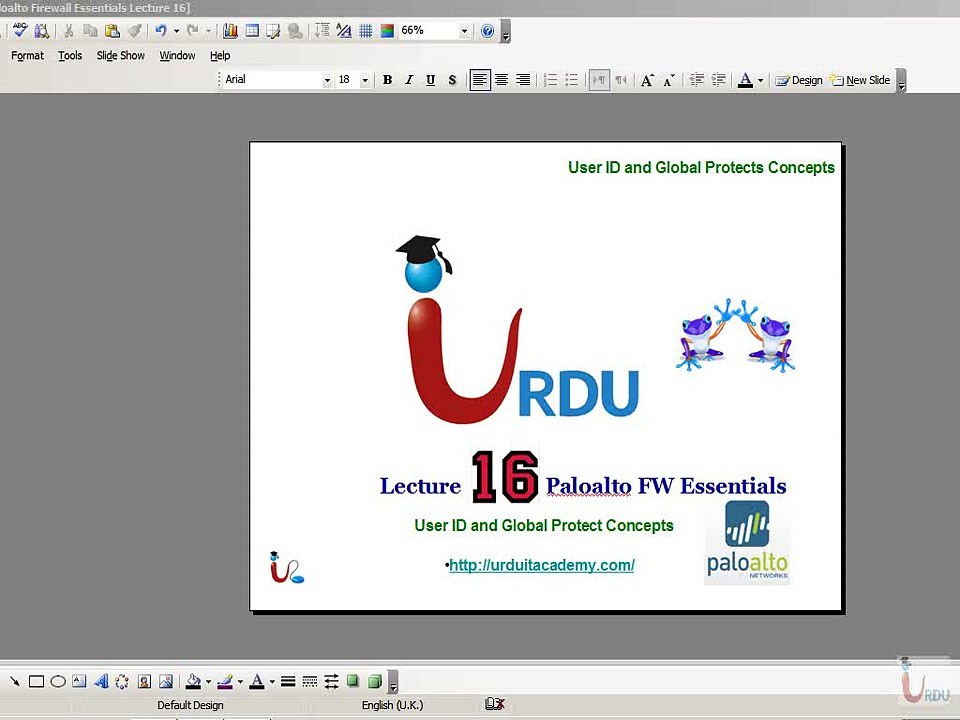Open PowerPoint Help question mark icon
The image size is (960, 720).
click(487, 31)
